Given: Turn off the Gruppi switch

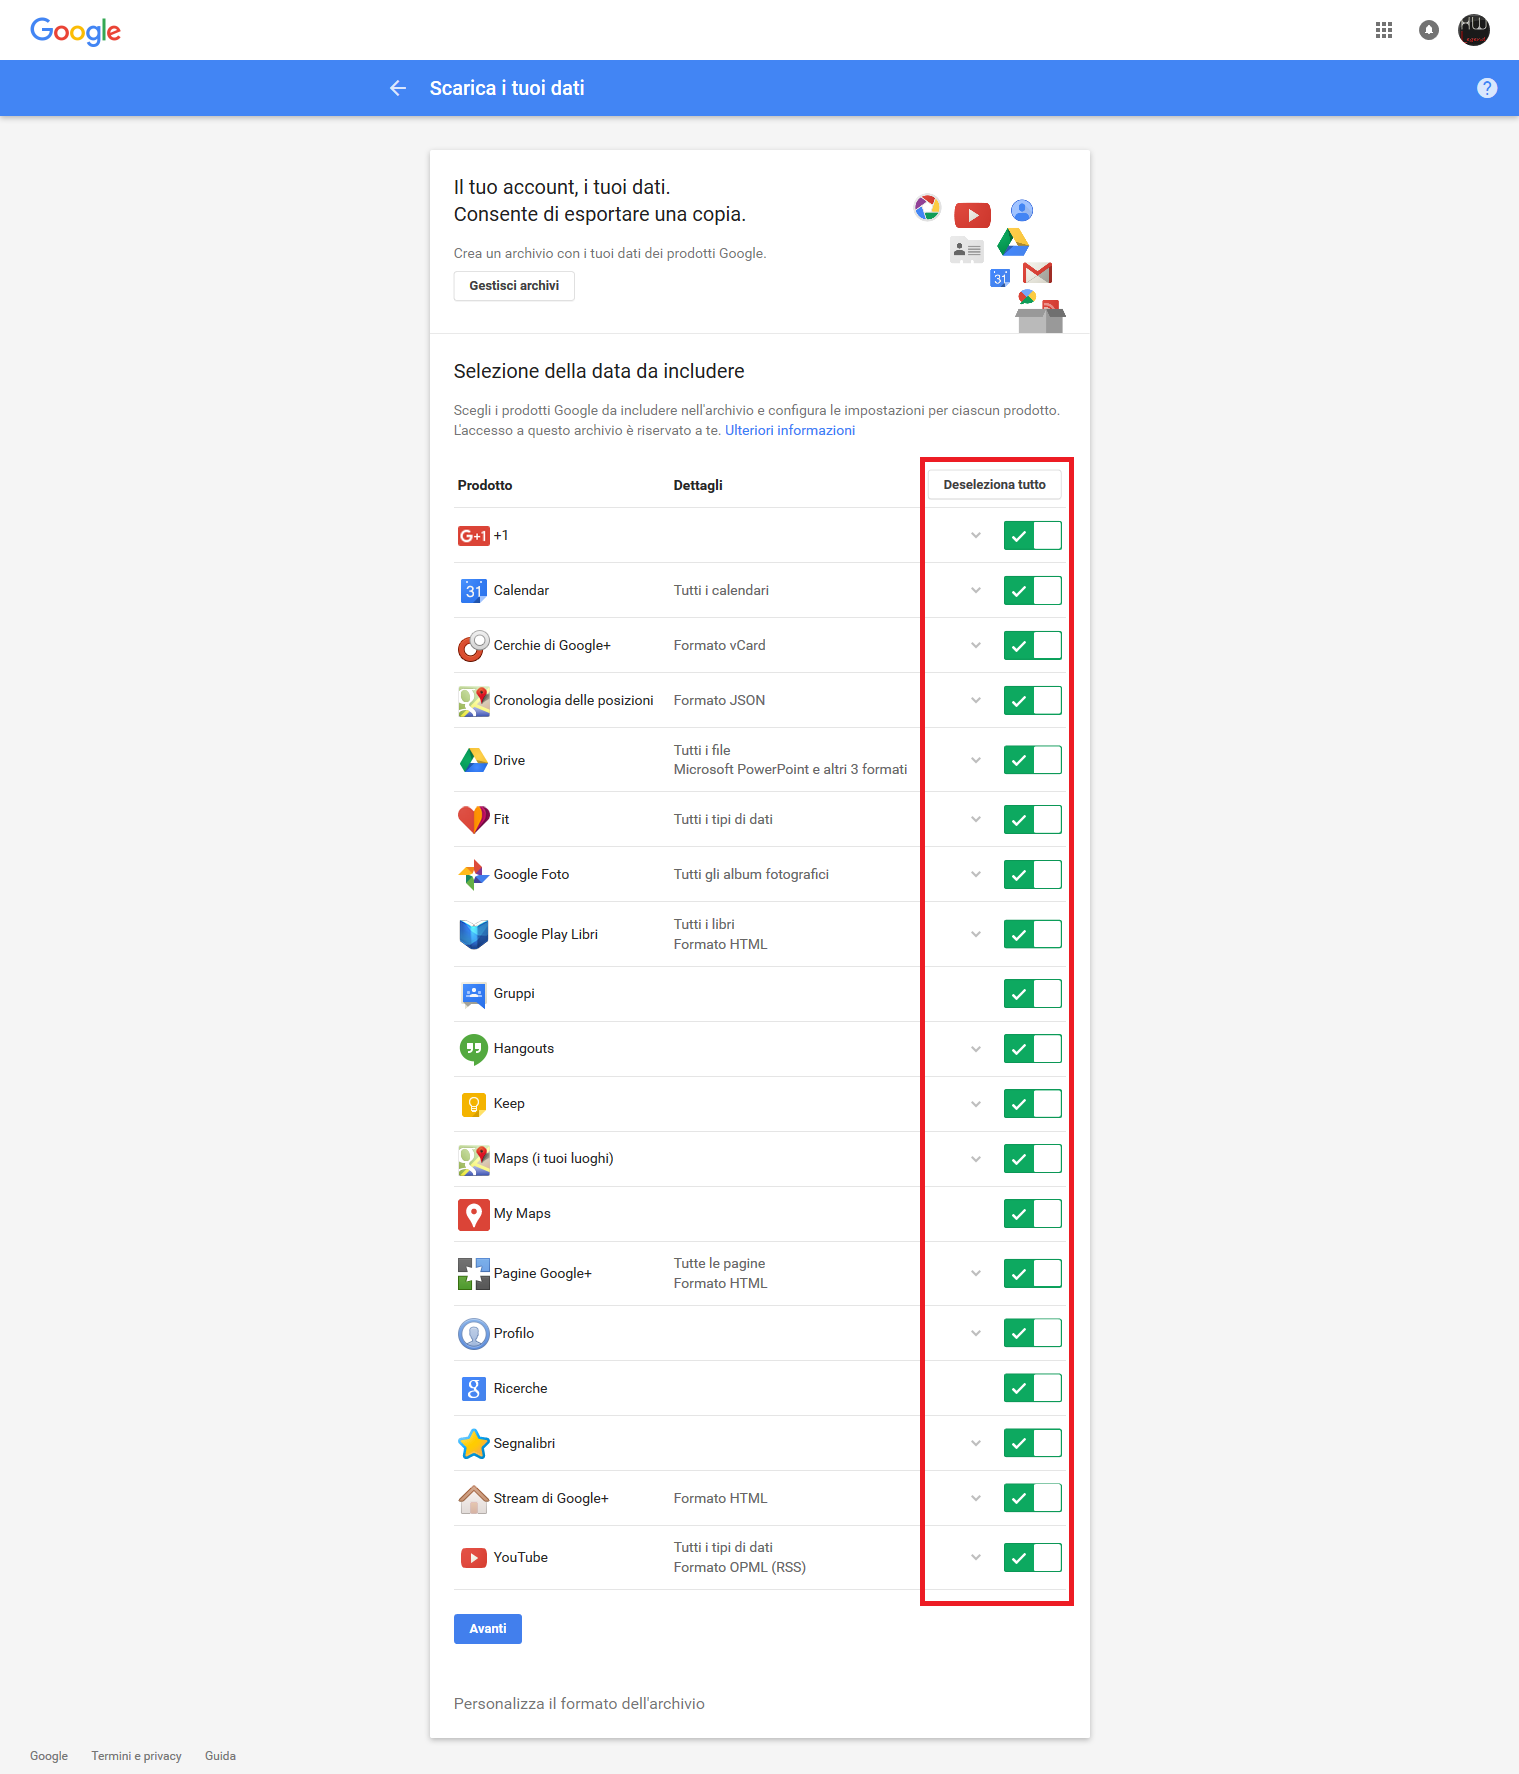Looking at the screenshot, I should coord(1032,994).
